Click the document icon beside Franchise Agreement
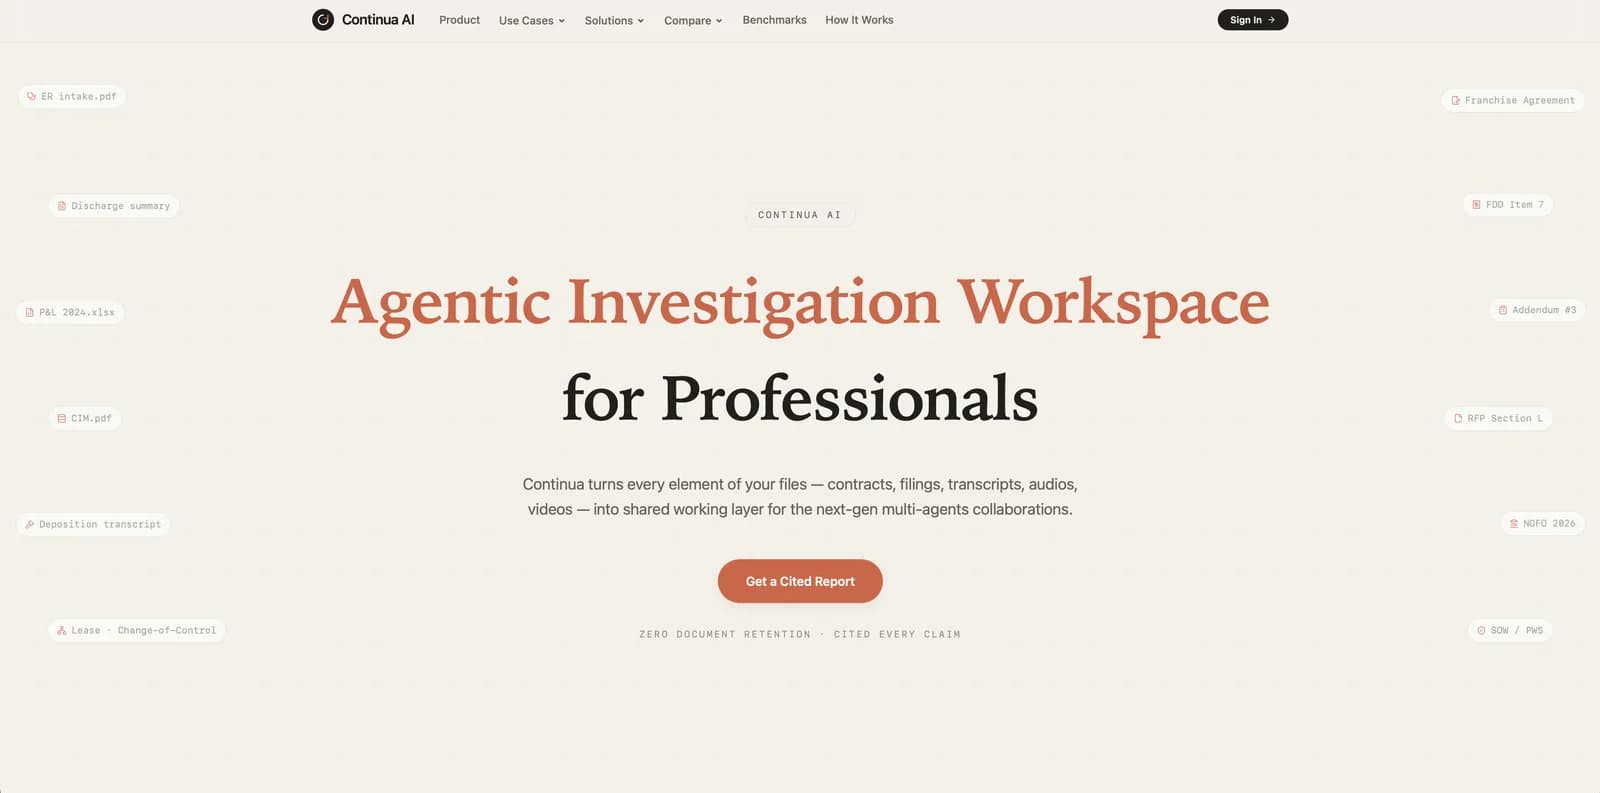Screen dimensions: 1600x793 point(1456,101)
